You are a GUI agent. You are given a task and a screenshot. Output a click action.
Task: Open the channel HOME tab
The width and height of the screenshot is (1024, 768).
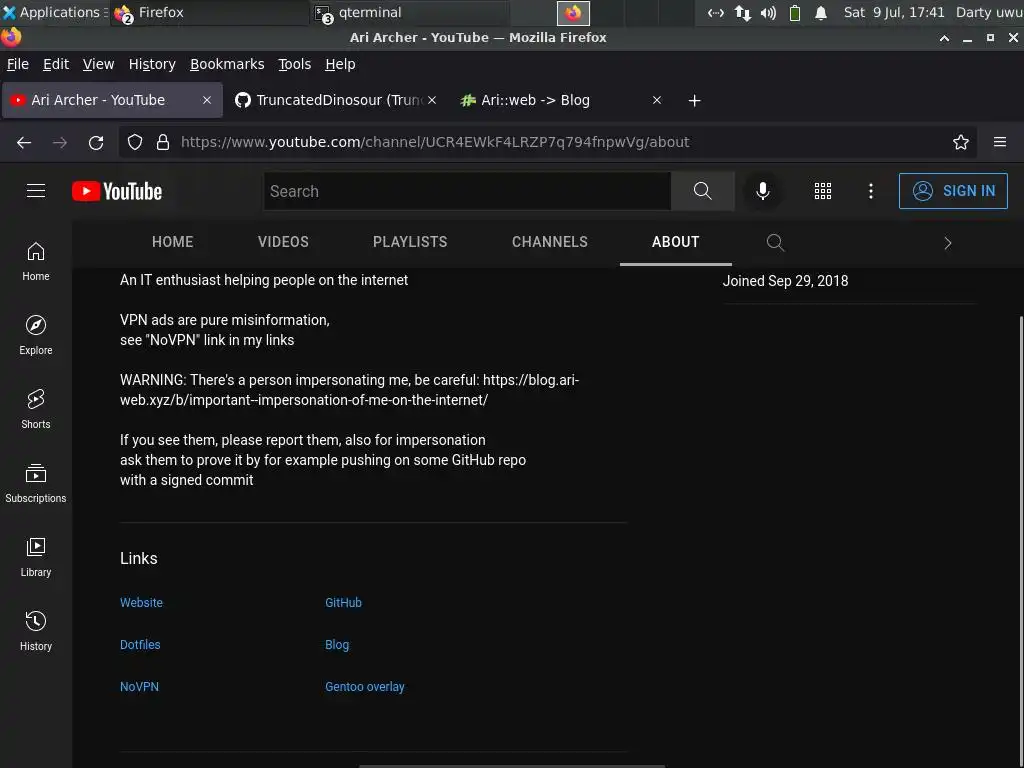coord(172,242)
